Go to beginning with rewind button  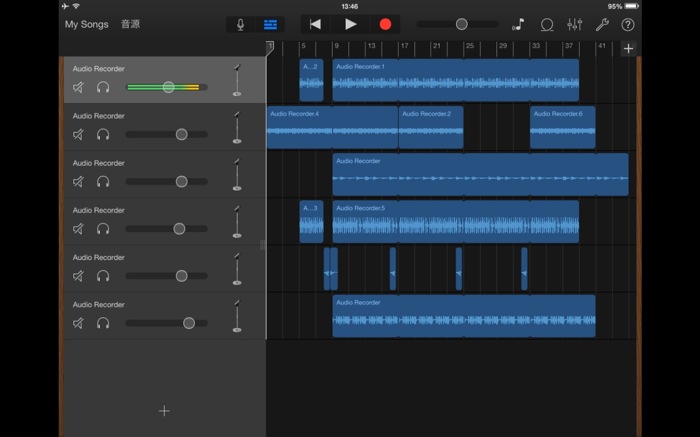coord(315,25)
